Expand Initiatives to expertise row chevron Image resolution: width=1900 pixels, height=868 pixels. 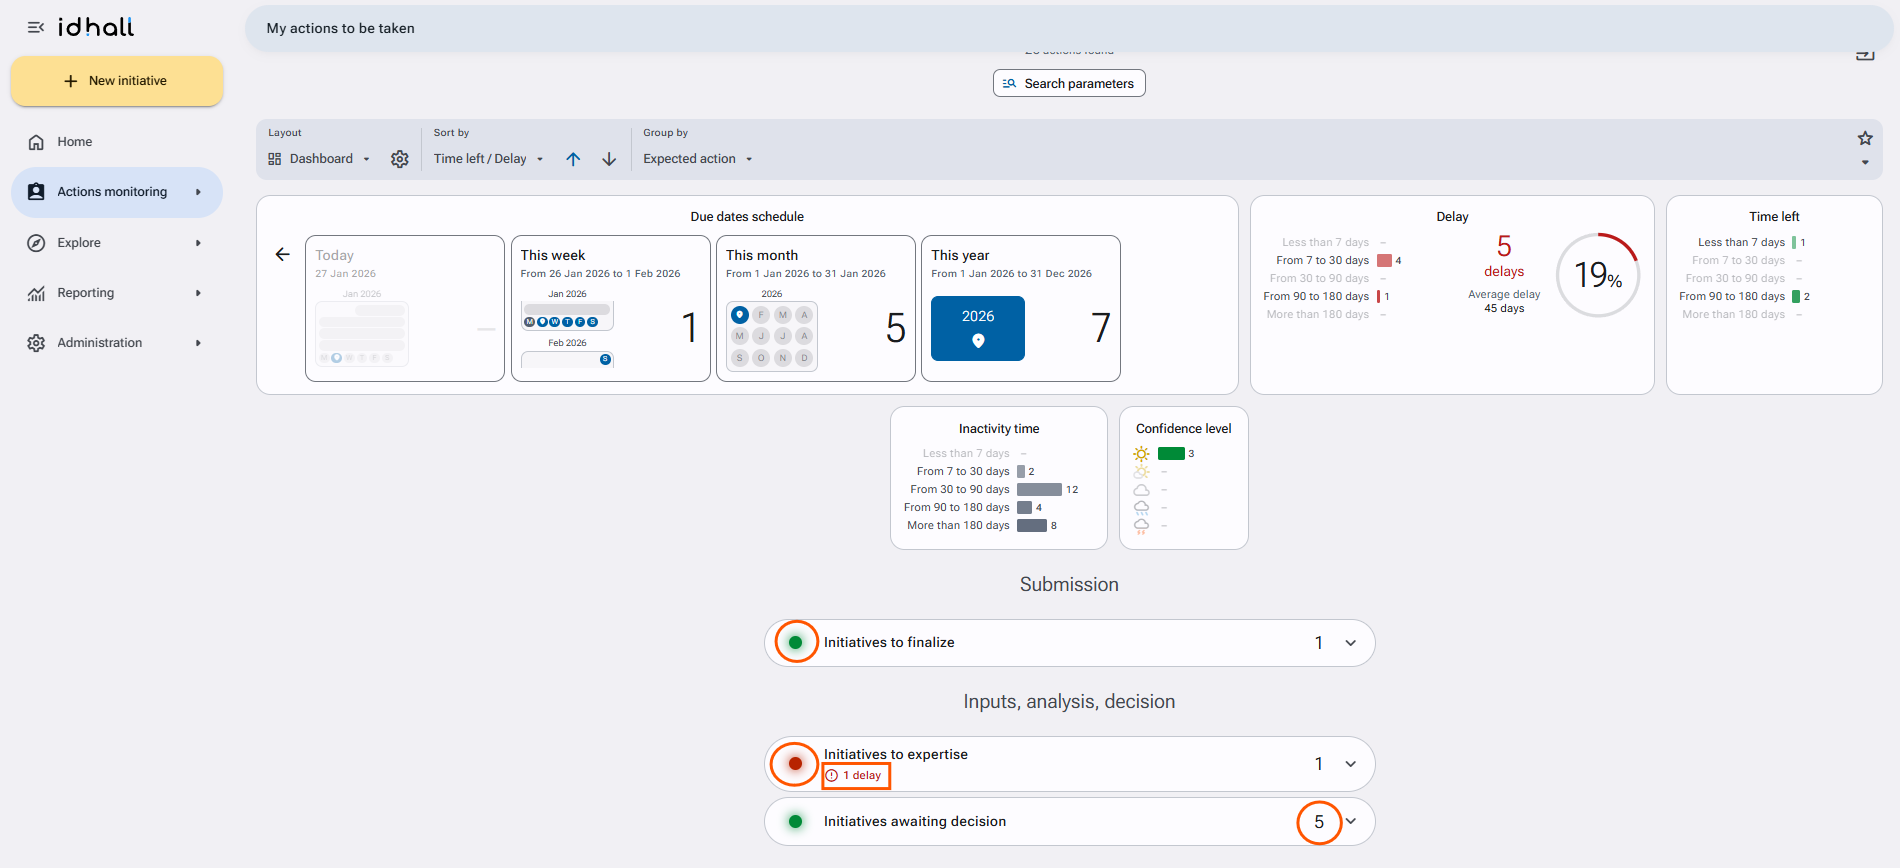(x=1351, y=764)
